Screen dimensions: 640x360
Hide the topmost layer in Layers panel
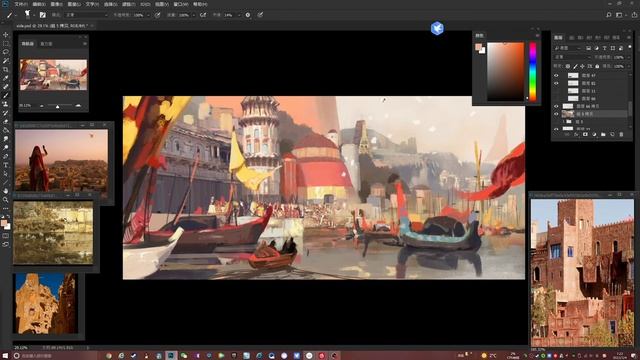[x=556, y=76]
